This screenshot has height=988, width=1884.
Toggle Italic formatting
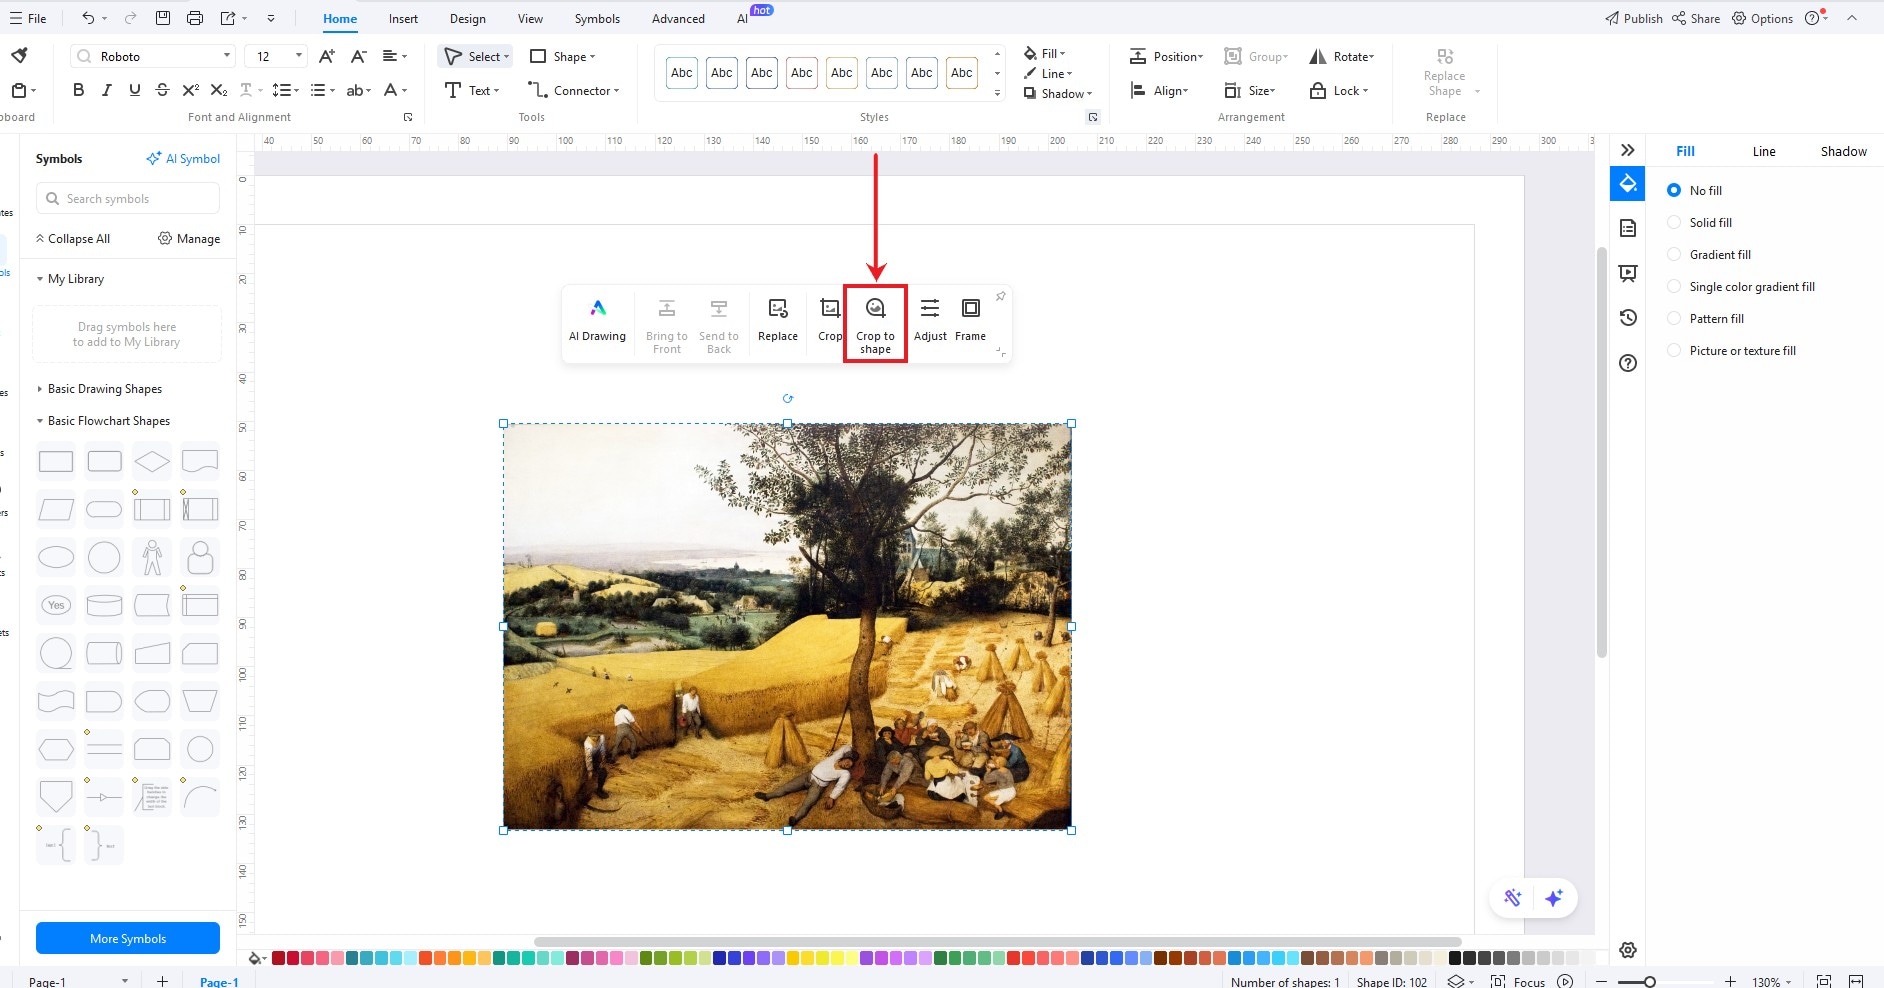pyautogui.click(x=106, y=90)
